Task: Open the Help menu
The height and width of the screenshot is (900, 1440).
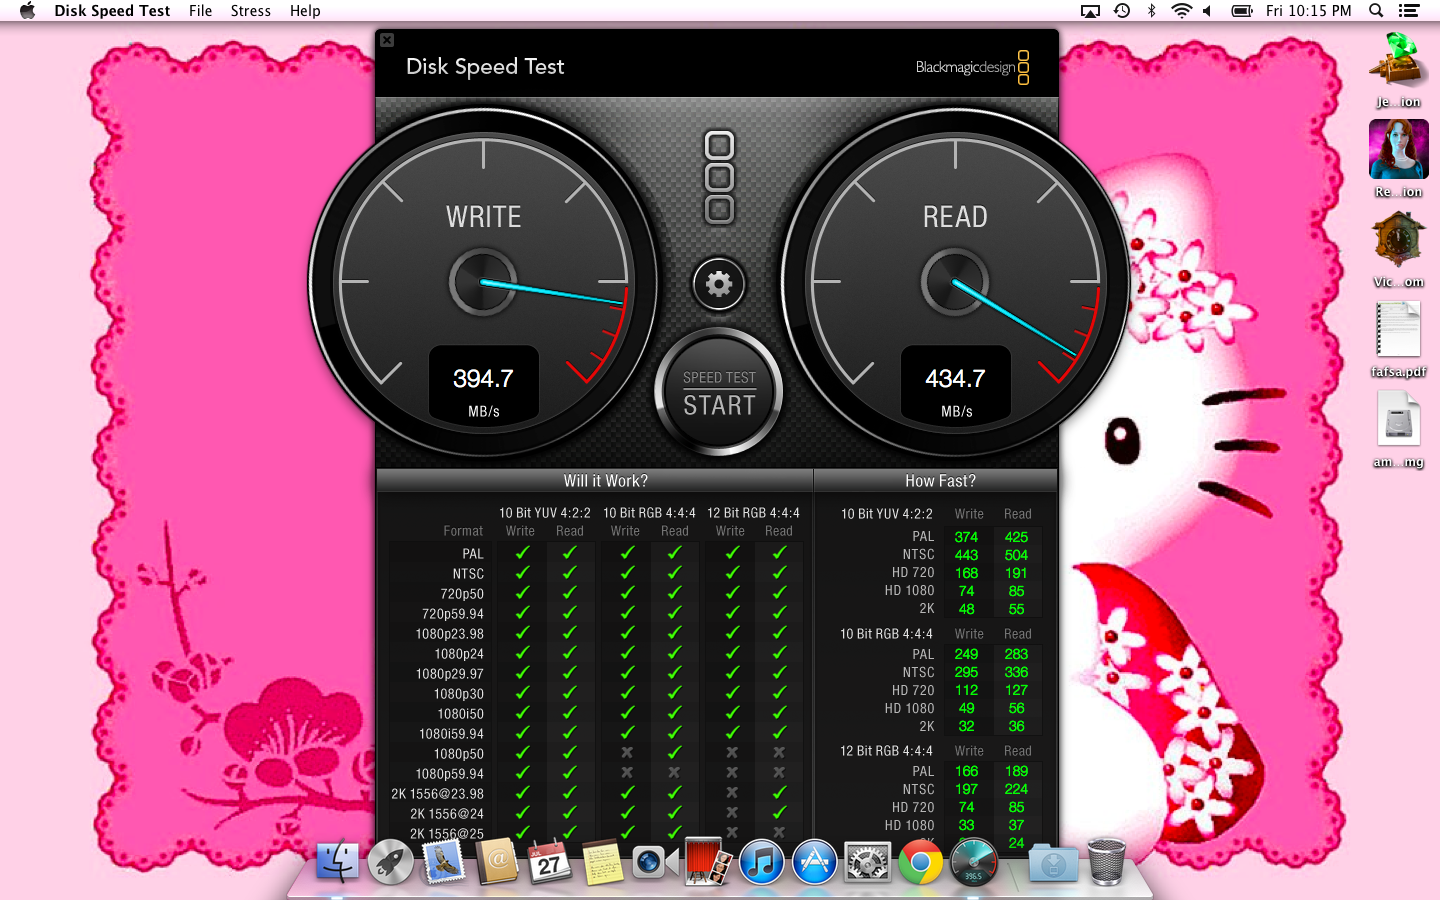Action: (x=305, y=11)
